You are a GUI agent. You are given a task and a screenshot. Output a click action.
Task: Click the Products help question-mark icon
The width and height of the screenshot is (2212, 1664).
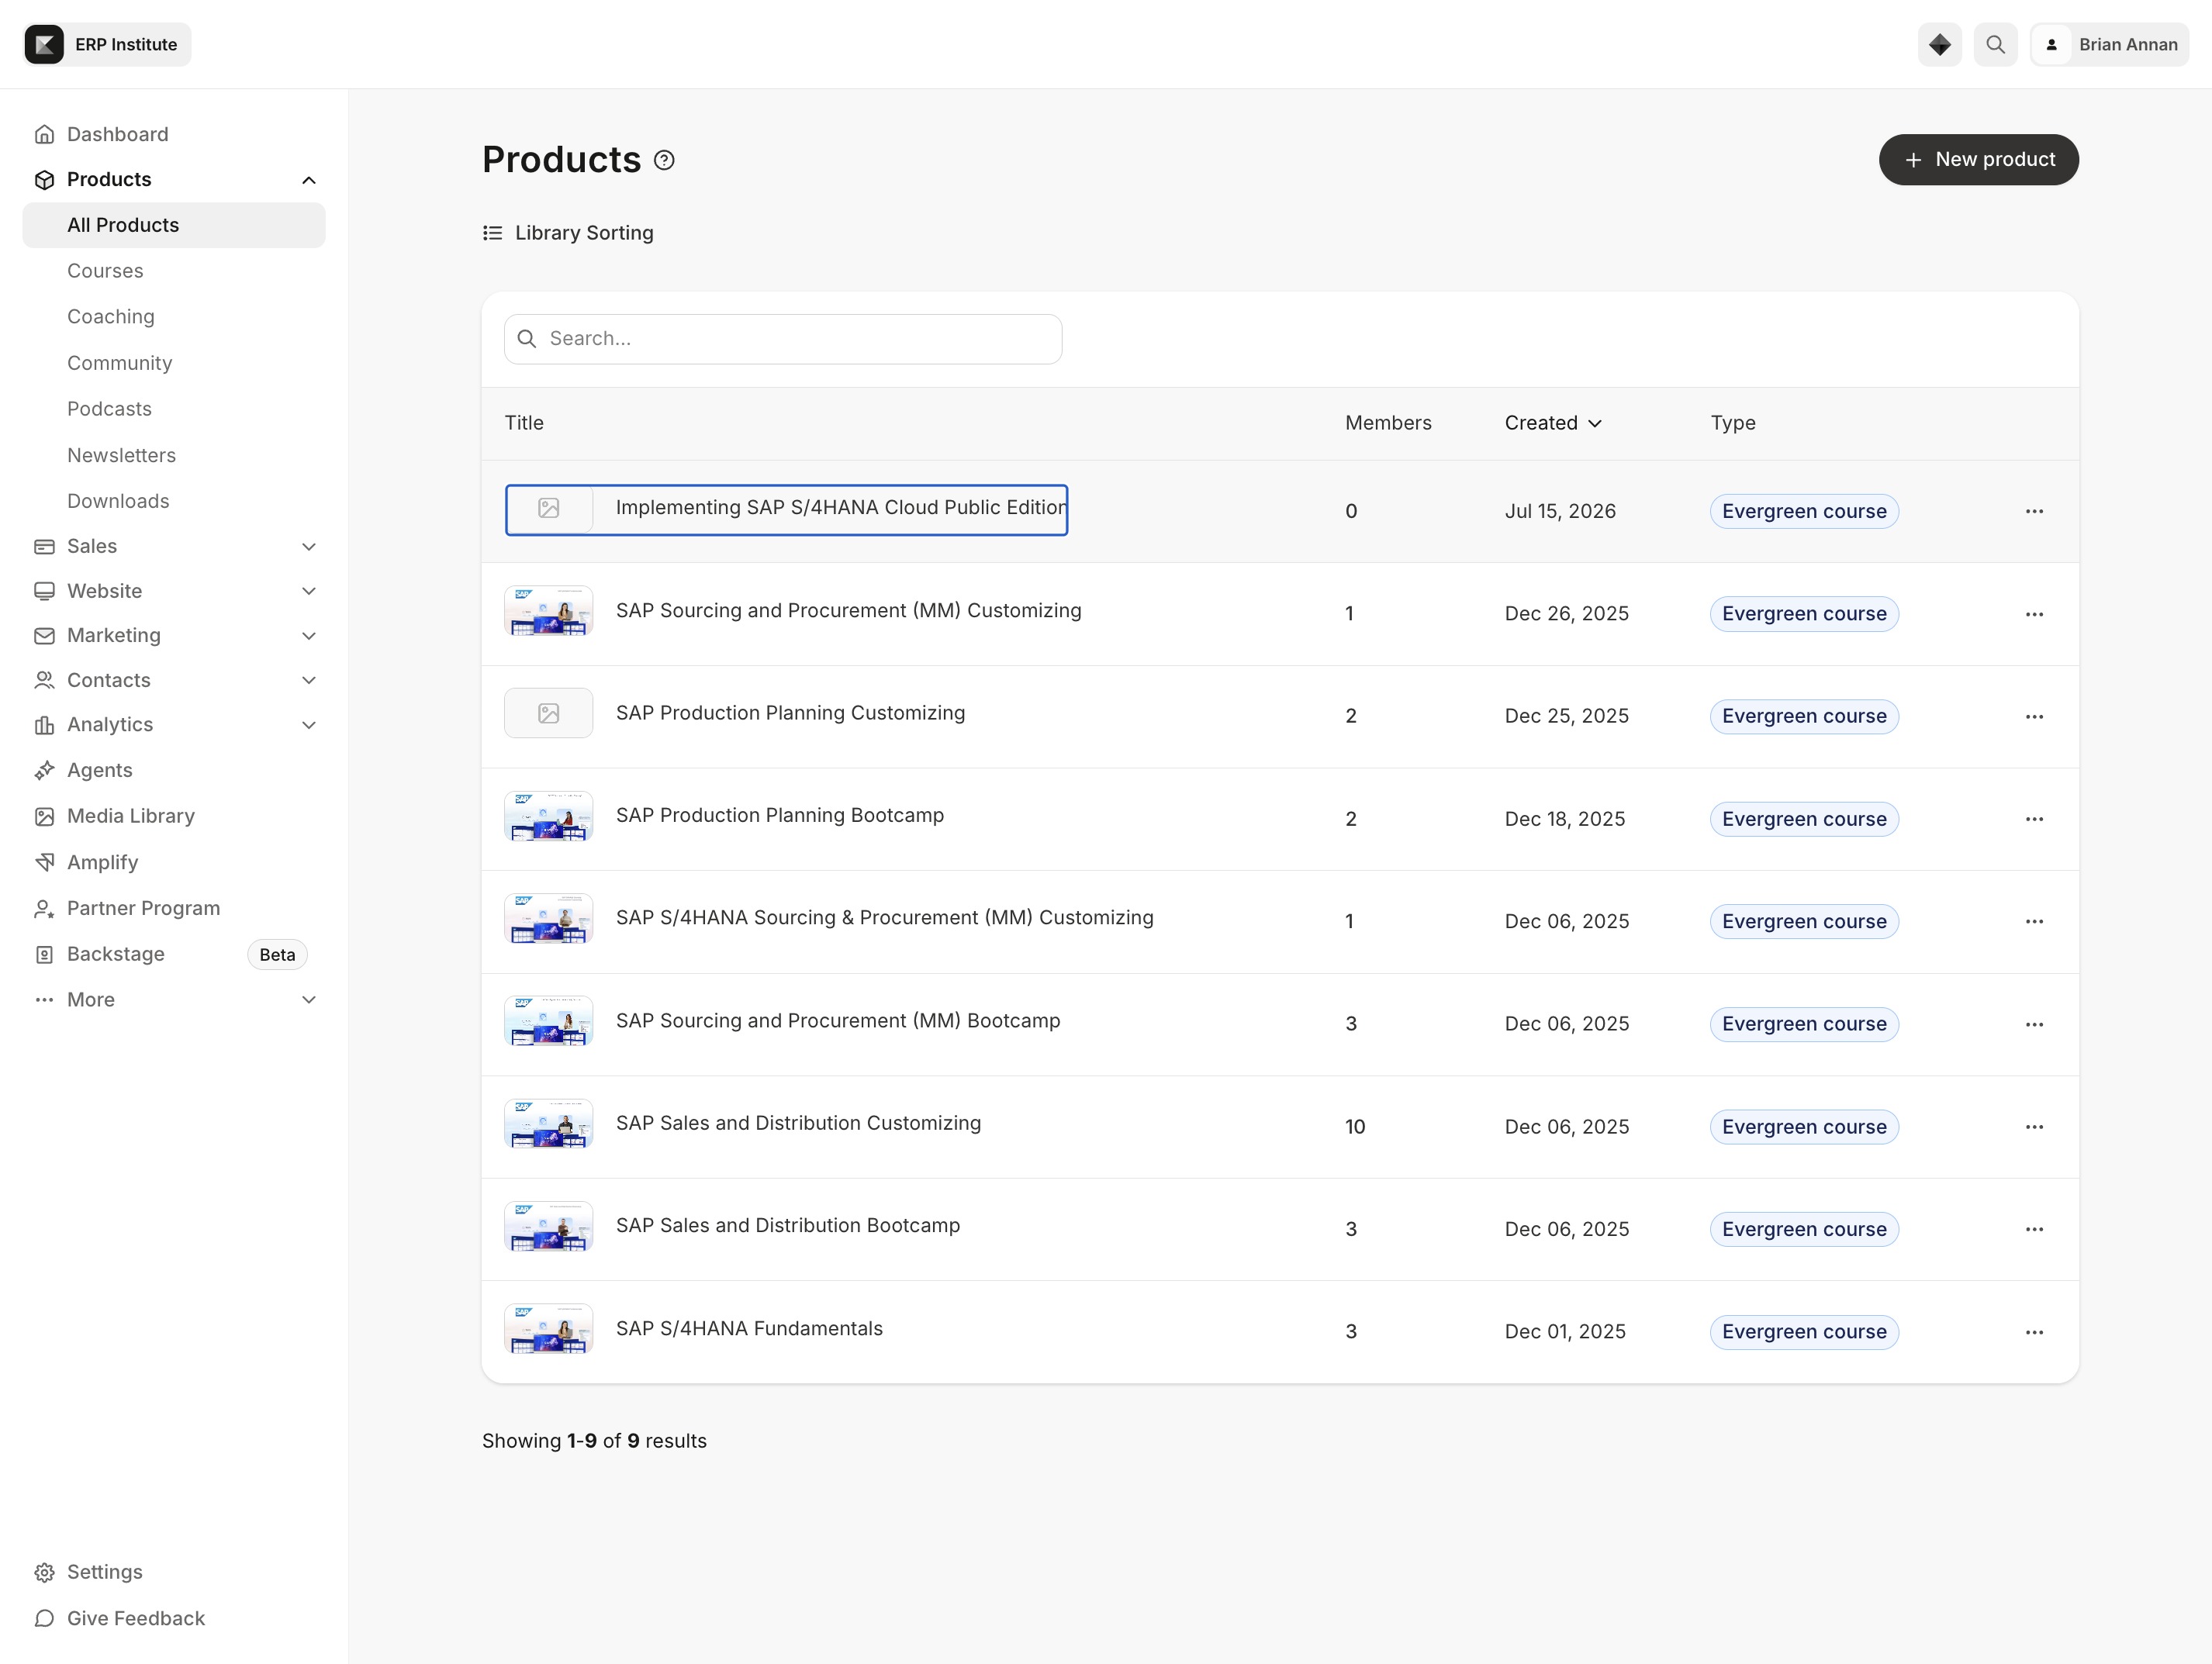pyautogui.click(x=664, y=160)
